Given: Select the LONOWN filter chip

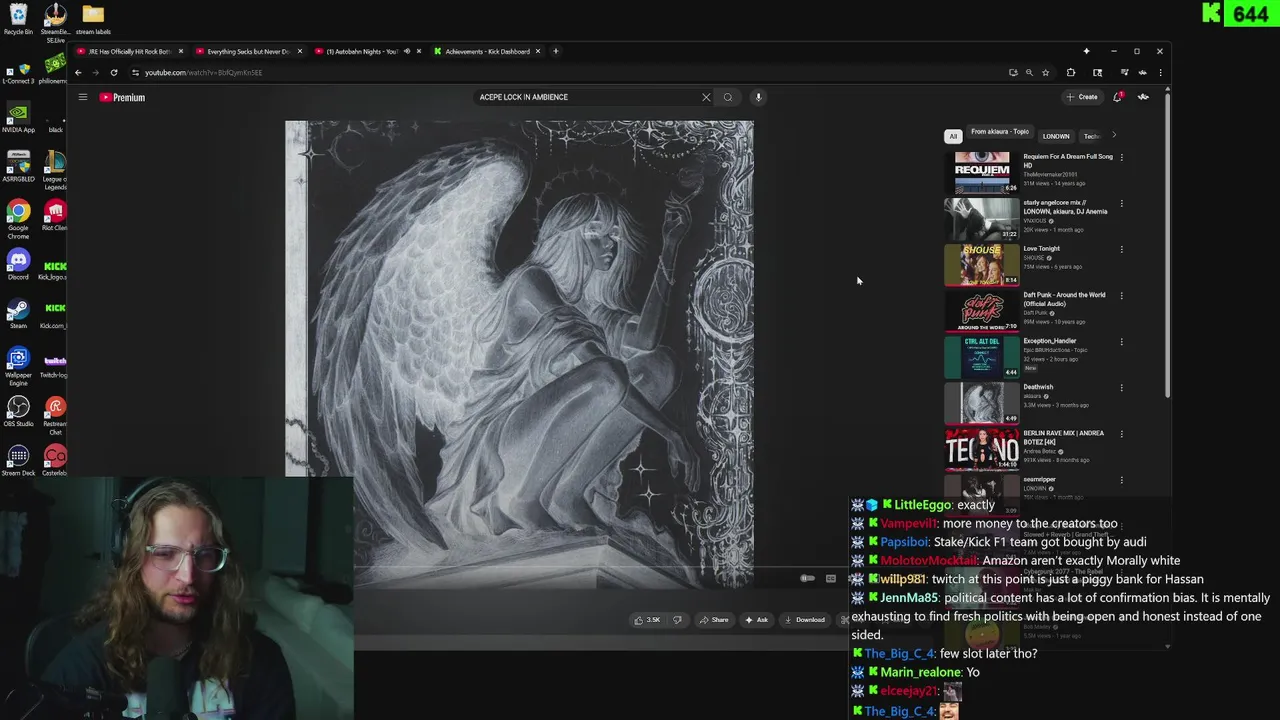Looking at the screenshot, I should click(1056, 136).
